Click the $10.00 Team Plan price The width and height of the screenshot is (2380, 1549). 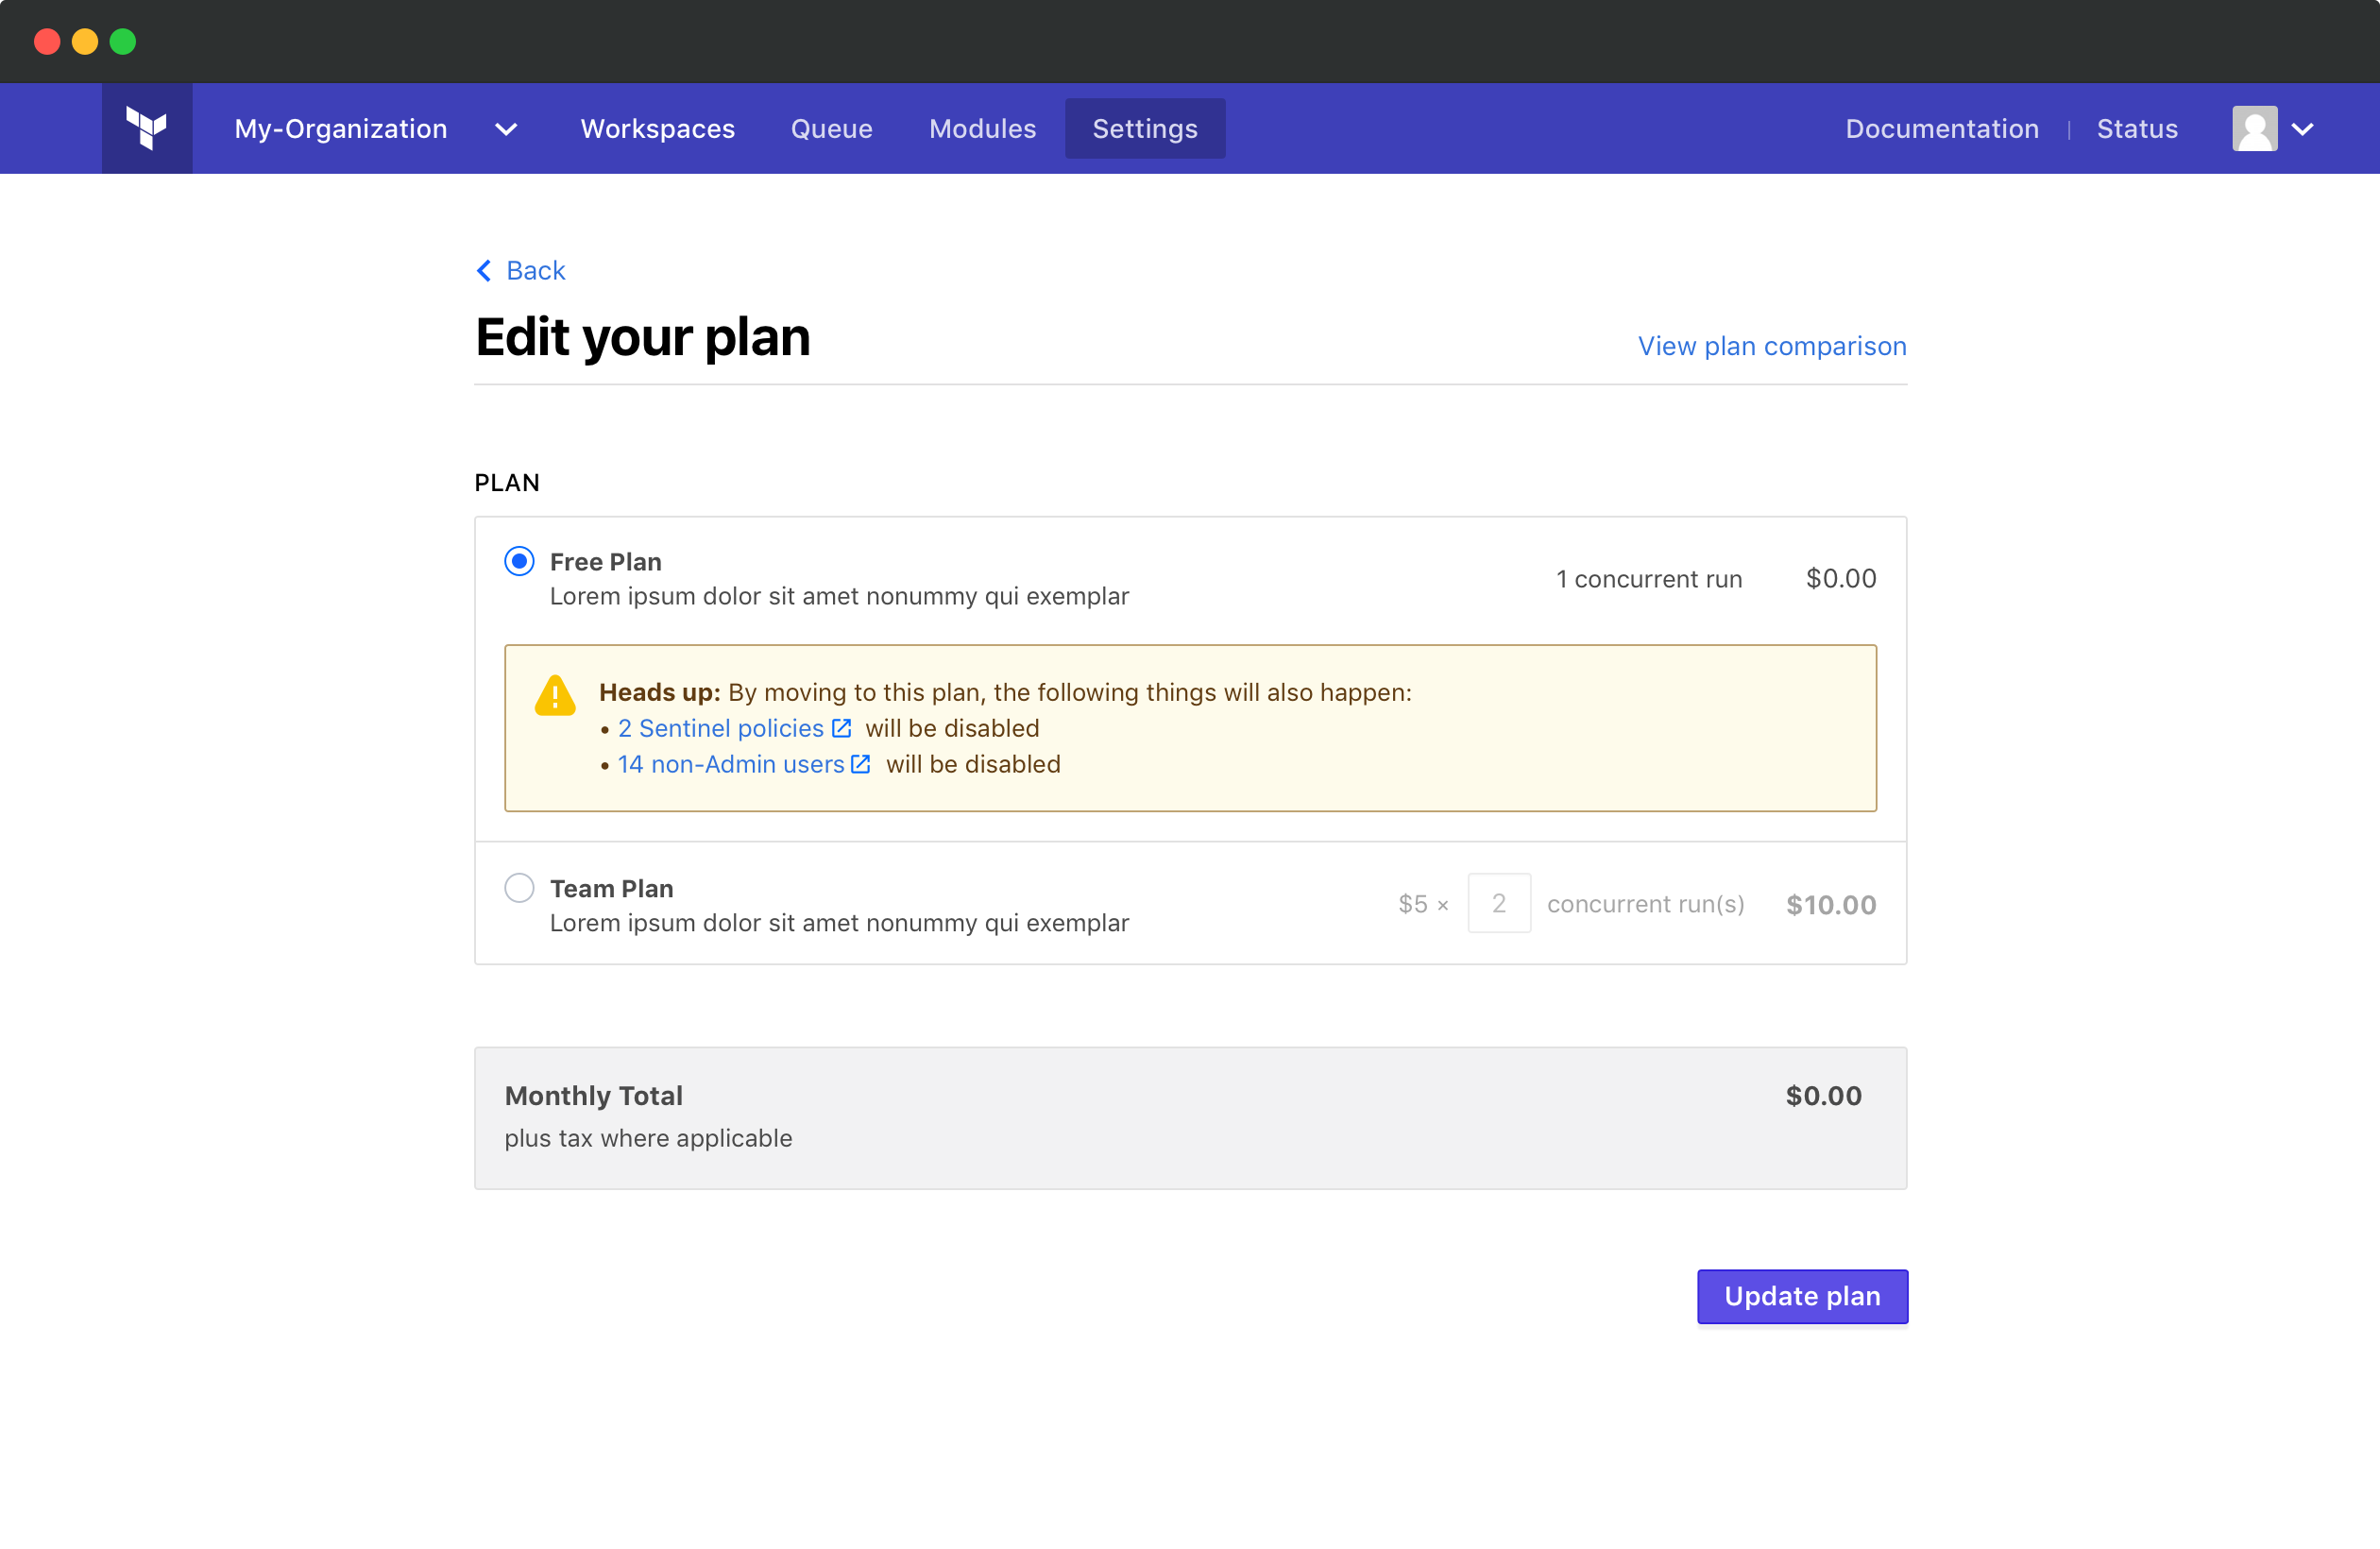(x=1831, y=905)
